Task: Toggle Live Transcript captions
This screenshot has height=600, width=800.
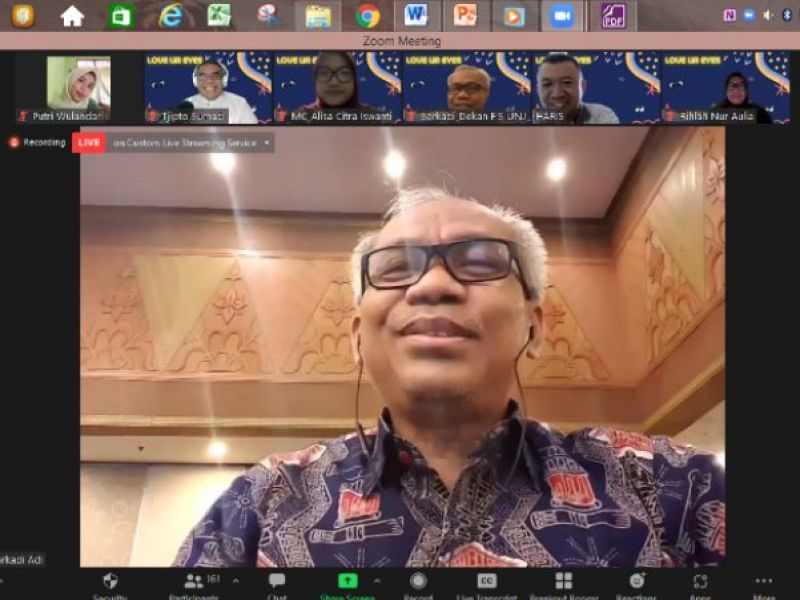Action: click(487, 582)
